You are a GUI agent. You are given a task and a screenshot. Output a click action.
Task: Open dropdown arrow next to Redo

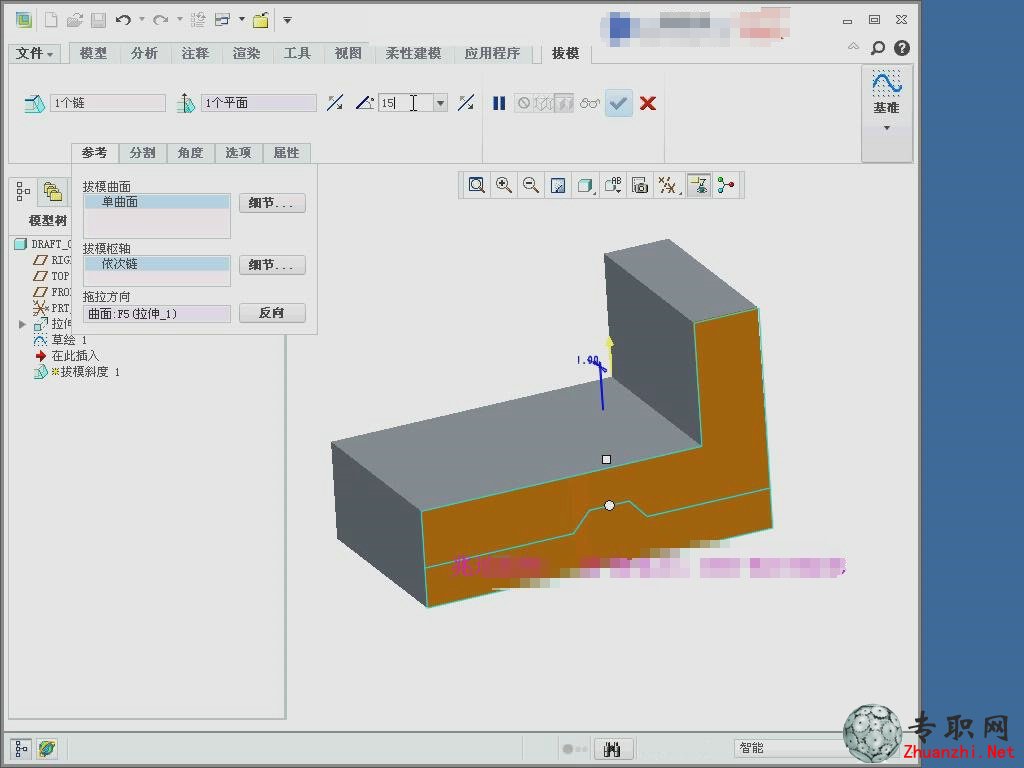click(x=180, y=20)
